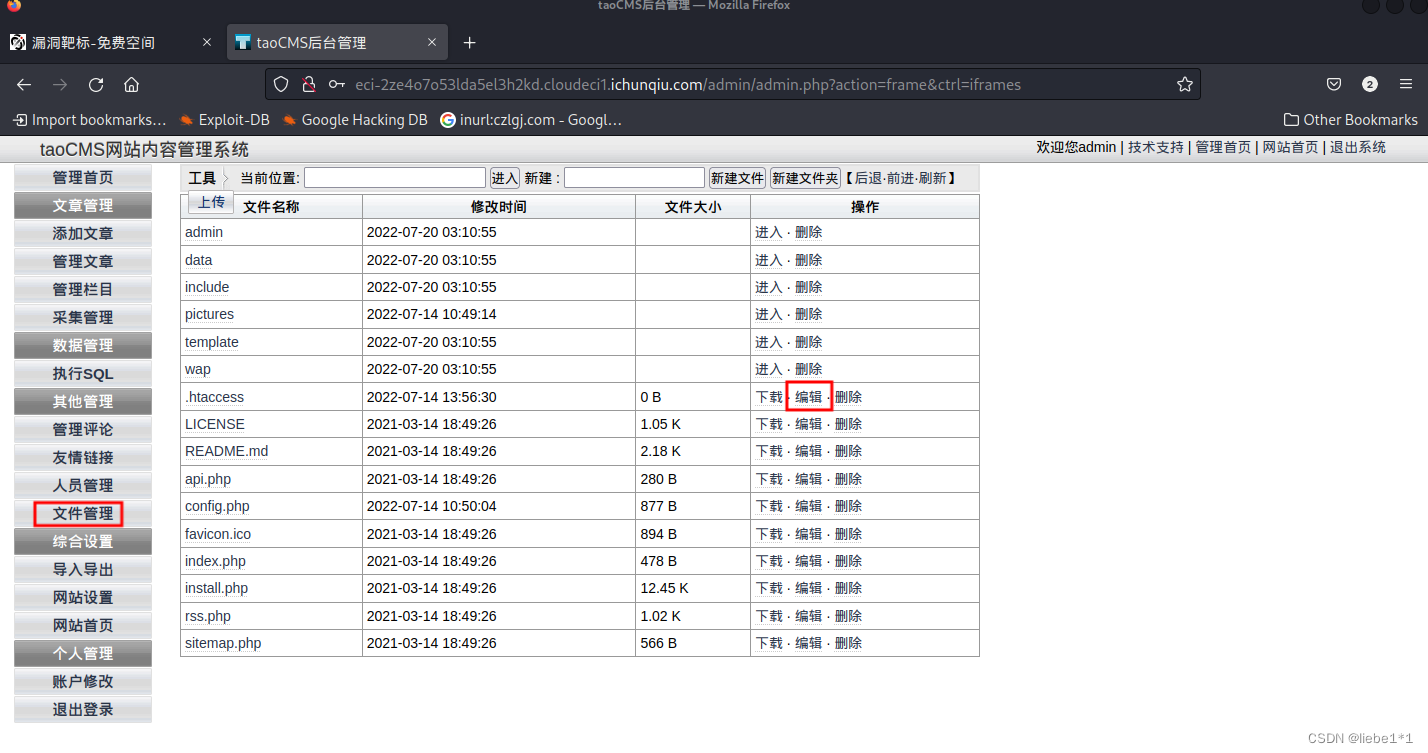Select the taoCMS后台管理 tab

pos(311,43)
